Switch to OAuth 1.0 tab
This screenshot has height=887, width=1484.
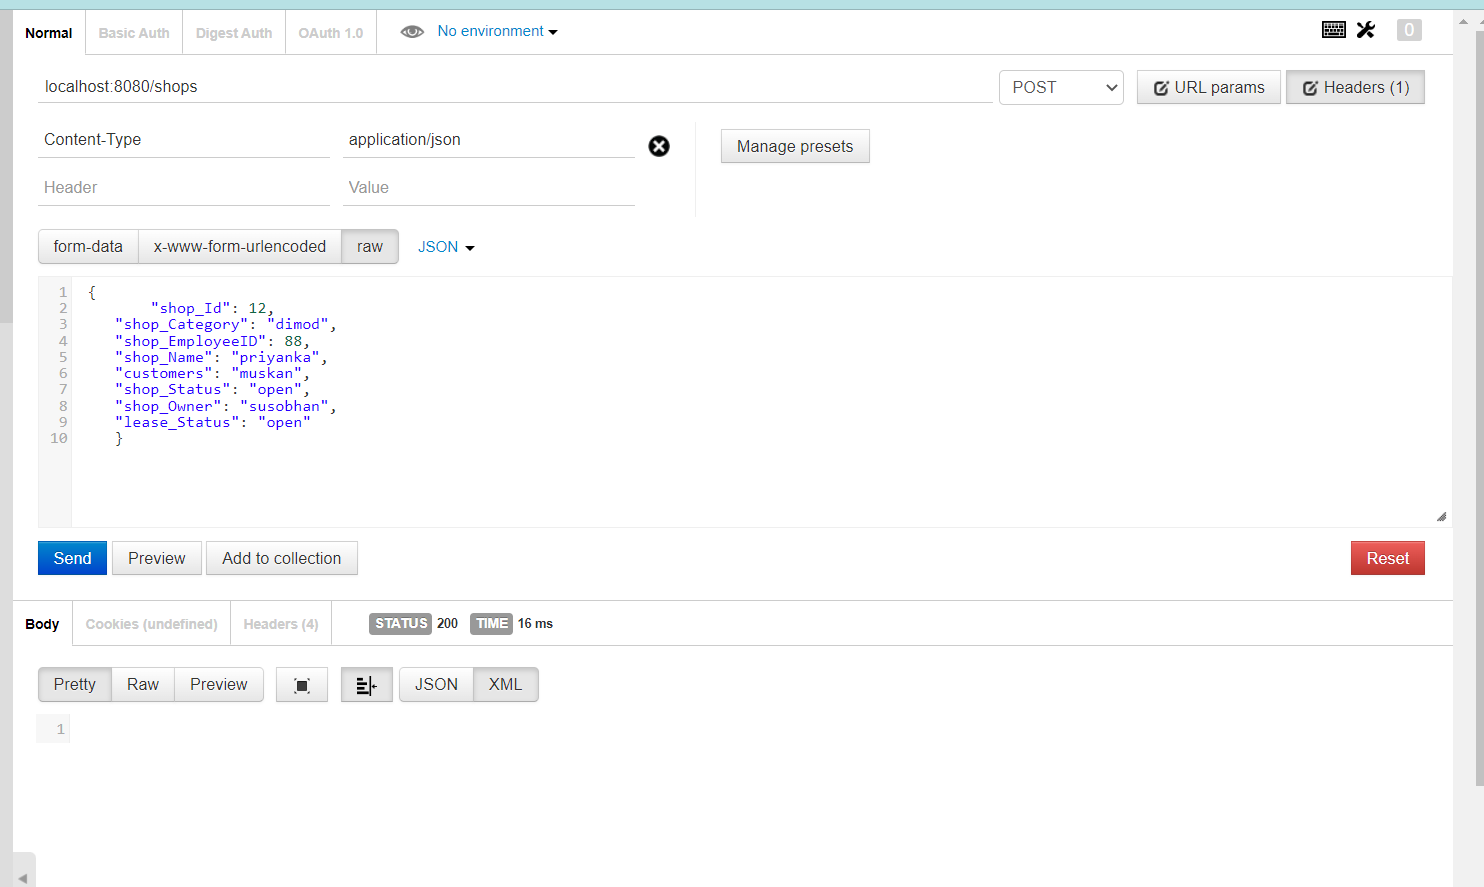click(x=331, y=33)
